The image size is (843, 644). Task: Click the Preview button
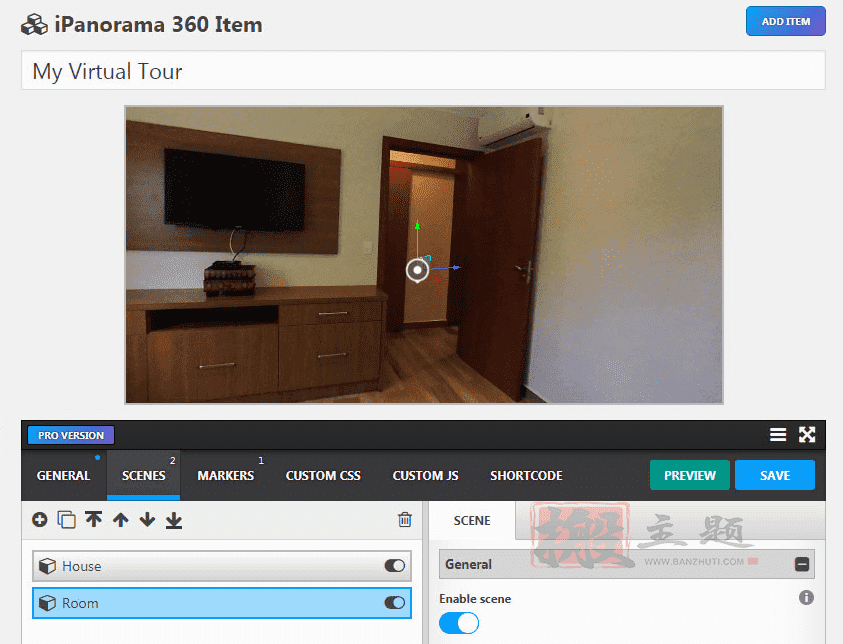[690, 475]
